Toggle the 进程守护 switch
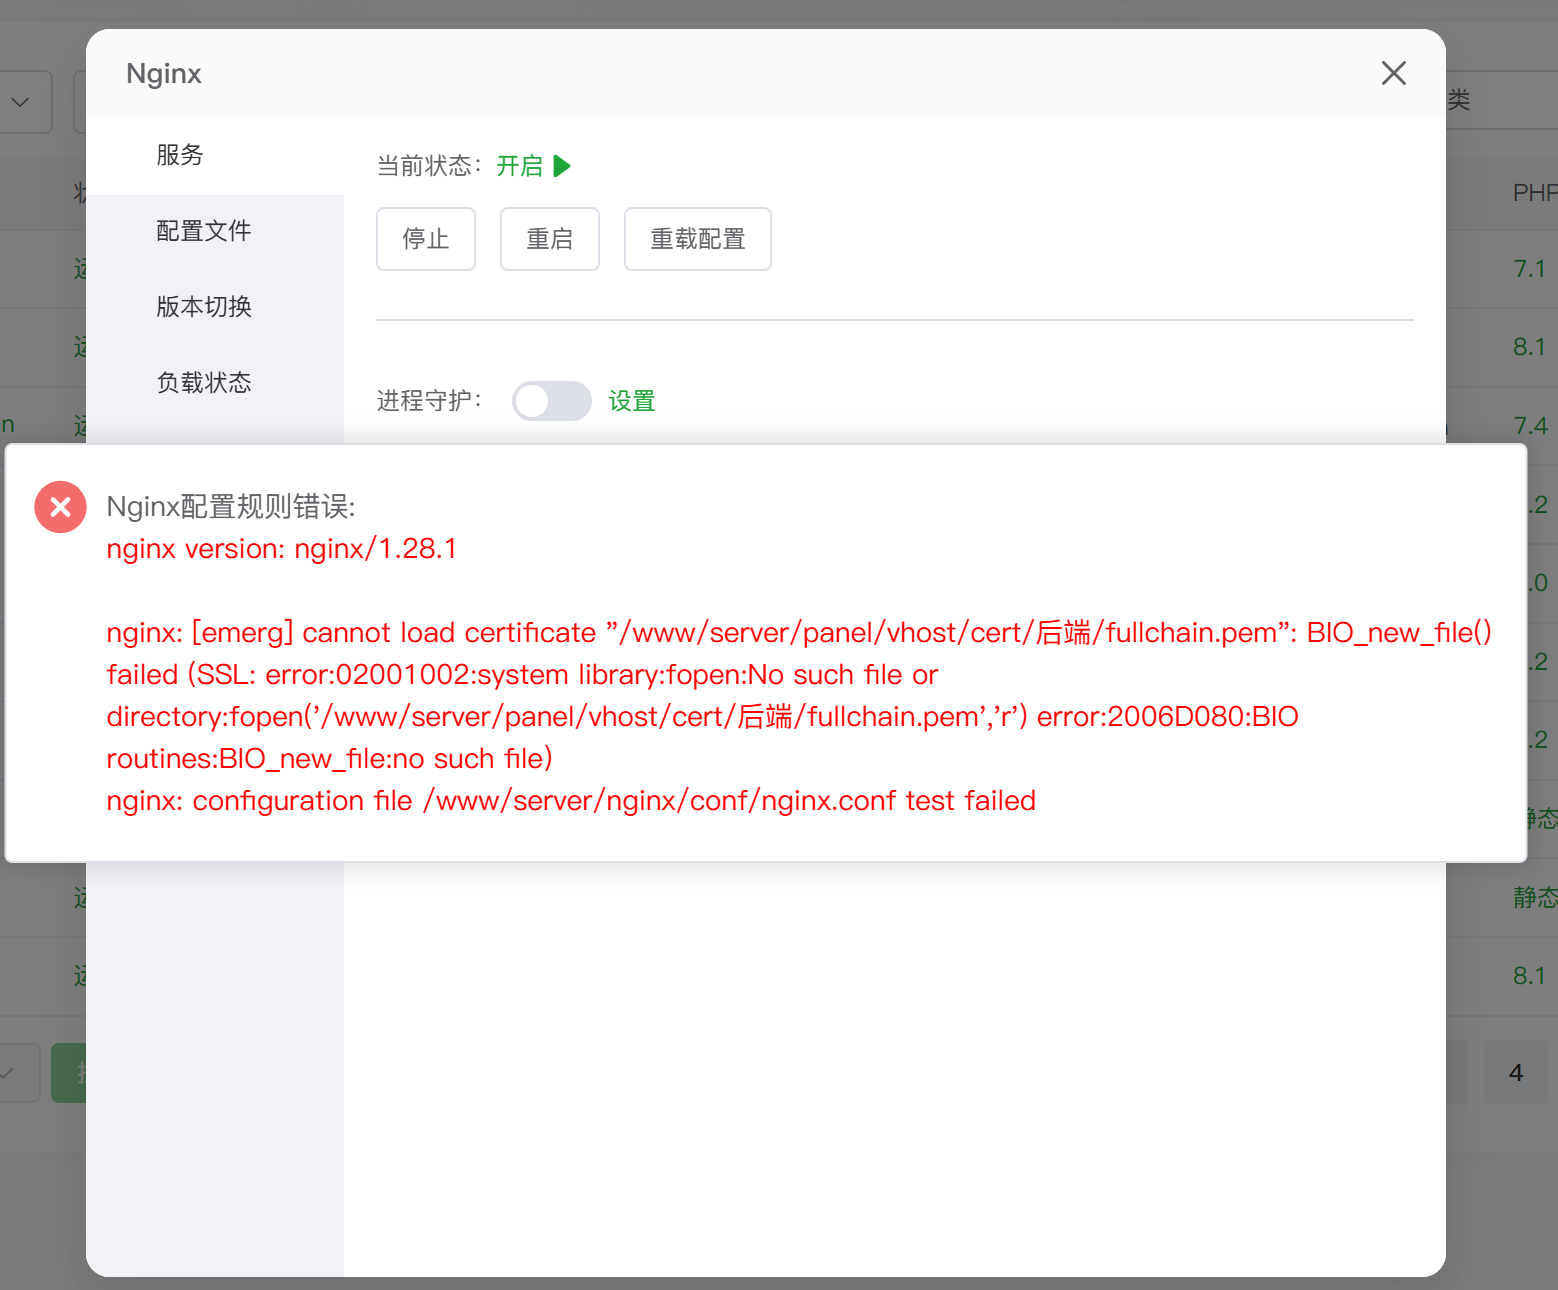The height and width of the screenshot is (1290, 1558). point(552,401)
